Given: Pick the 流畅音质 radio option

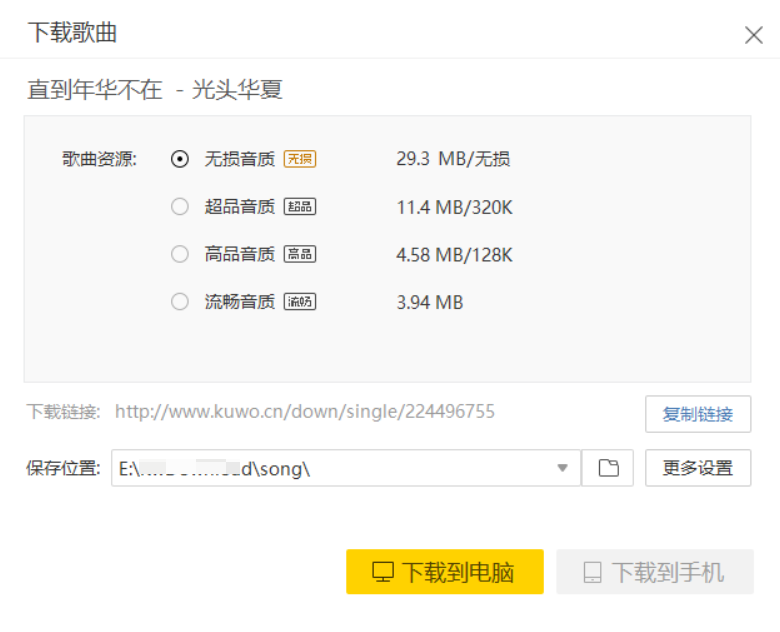Looking at the screenshot, I should (x=180, y=302).
